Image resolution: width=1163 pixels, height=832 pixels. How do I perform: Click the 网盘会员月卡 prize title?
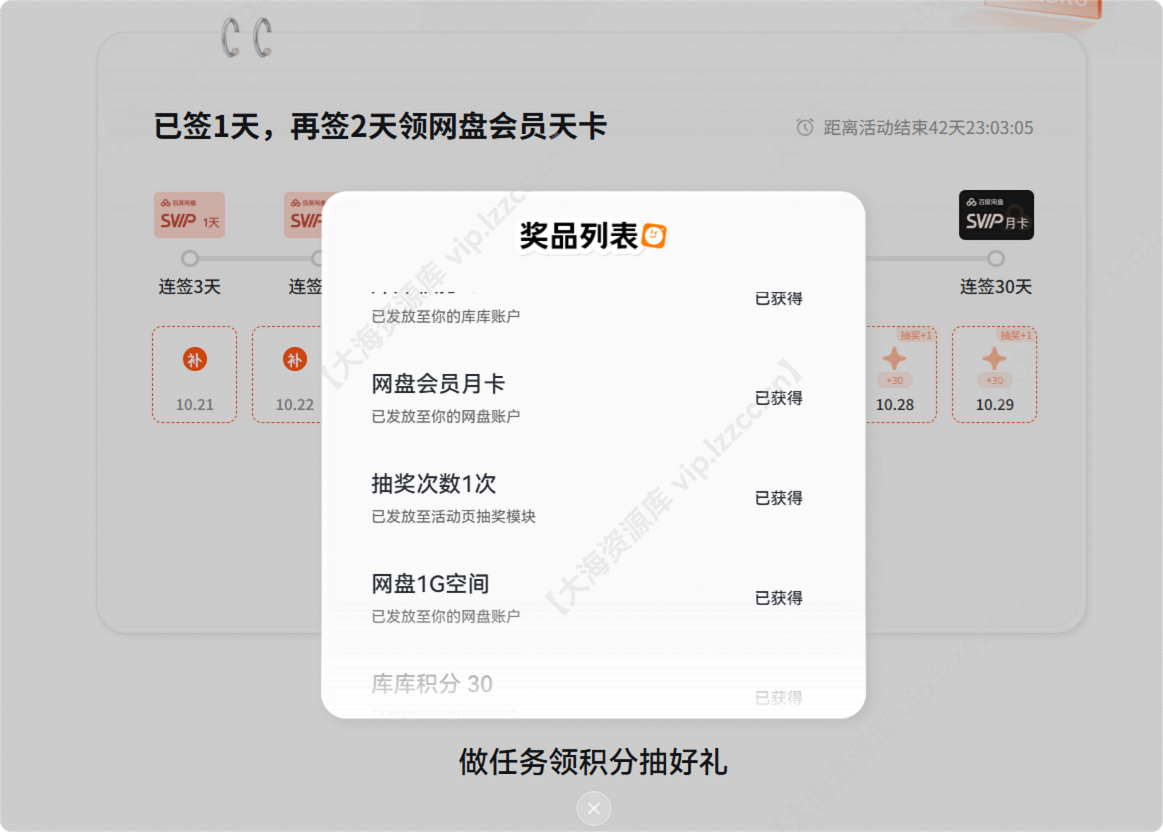point(438,384)
